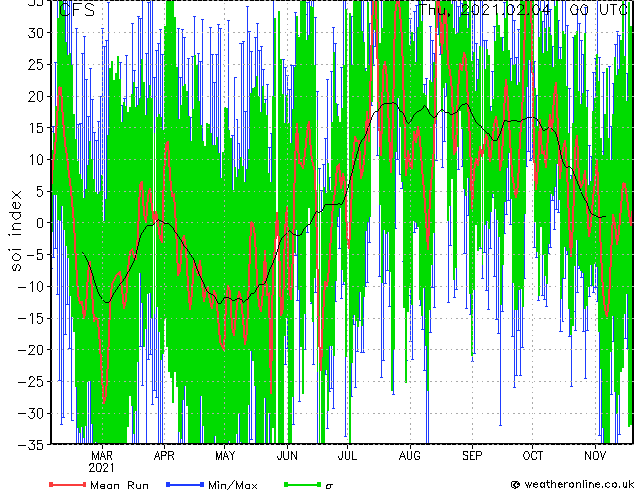
Task: Click the -20 y-axis value
Action: click(x=31, y=350)
